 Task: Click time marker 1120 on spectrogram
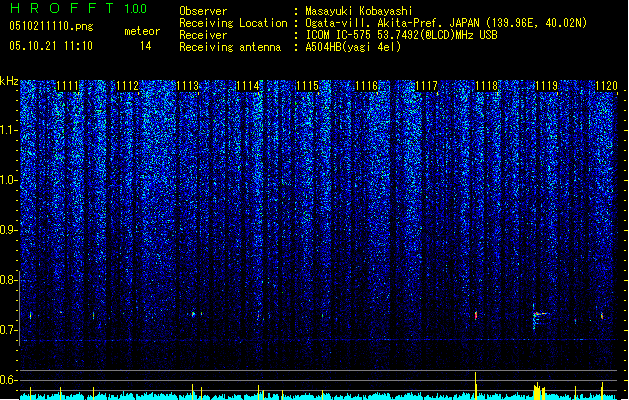click(606, 86)
